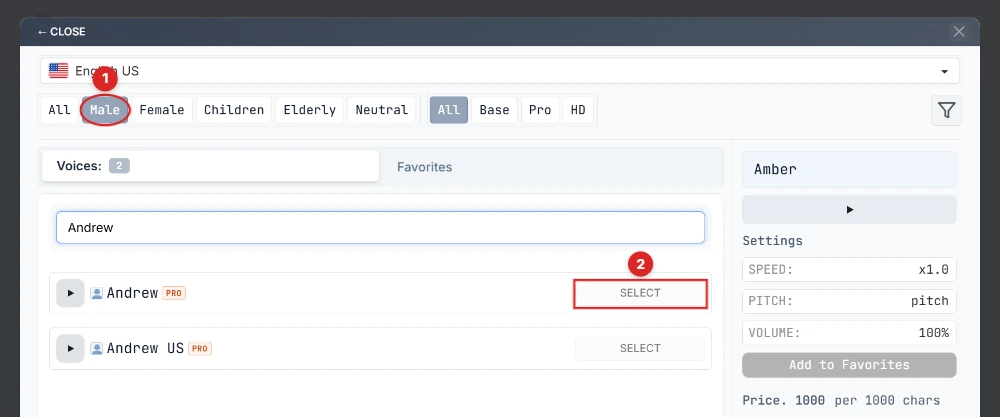Show Pro quality voices
Screen dimensions: 1000x417
click(540, 110)
